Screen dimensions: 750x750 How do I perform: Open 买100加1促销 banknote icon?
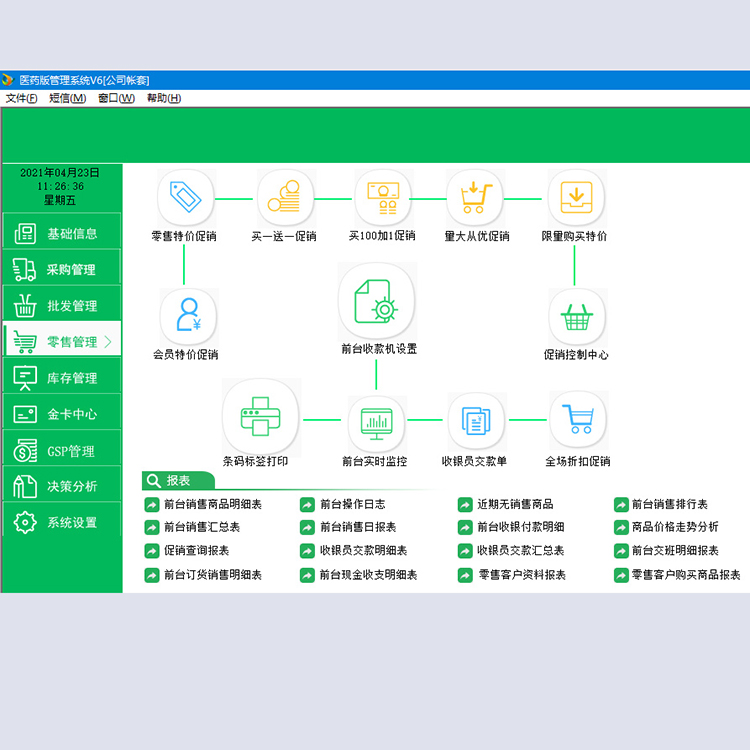[x=382, y=198]
